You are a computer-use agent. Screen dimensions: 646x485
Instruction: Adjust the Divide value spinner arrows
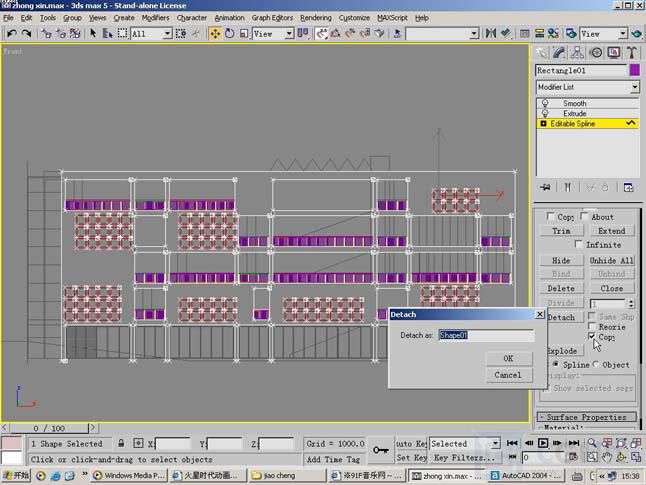[631, 304]
